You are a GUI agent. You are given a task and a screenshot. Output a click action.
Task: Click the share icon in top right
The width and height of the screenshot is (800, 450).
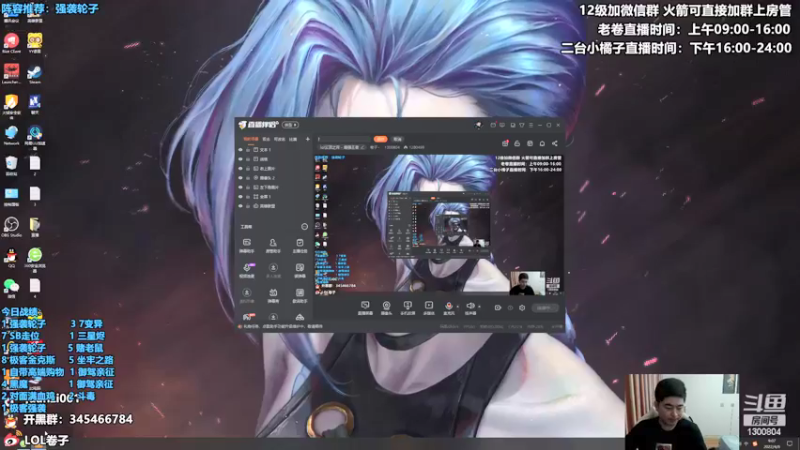coord(555,143)
